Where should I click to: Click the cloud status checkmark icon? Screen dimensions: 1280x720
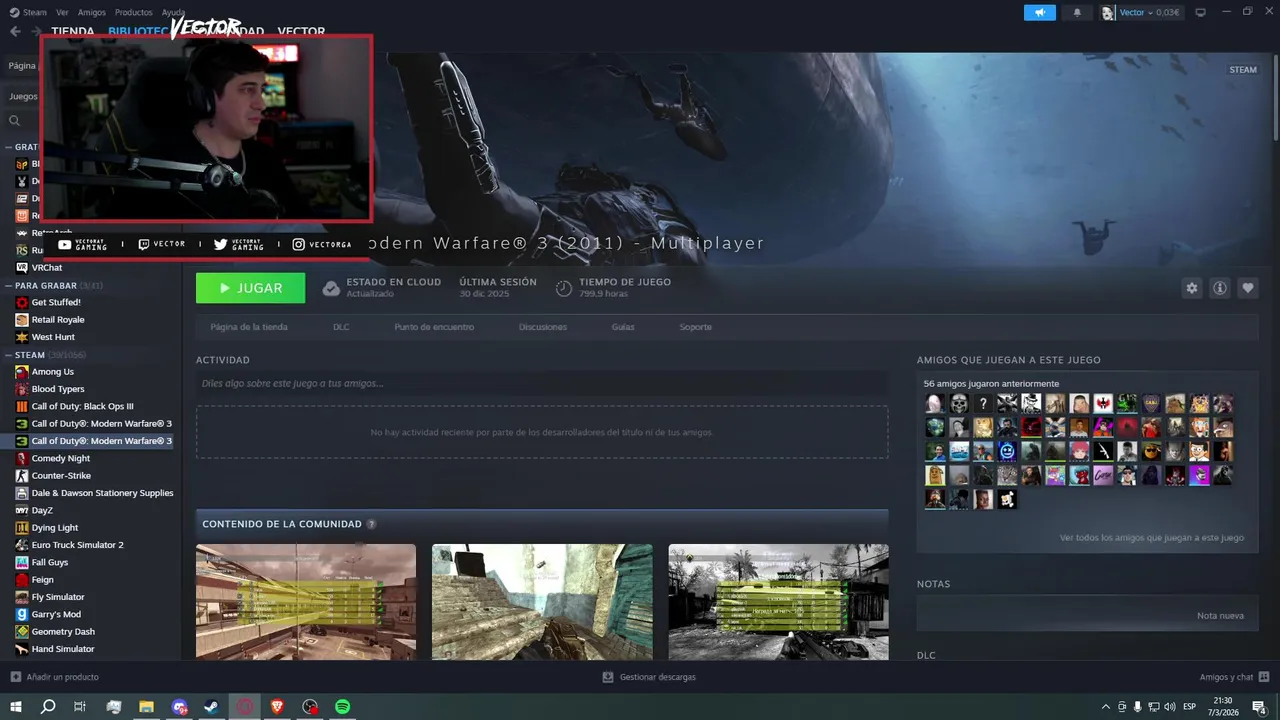click(x=331, y=288)
